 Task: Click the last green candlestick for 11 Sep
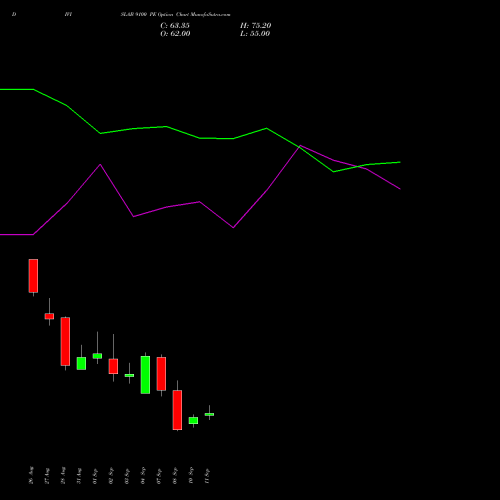pos(209,414)
